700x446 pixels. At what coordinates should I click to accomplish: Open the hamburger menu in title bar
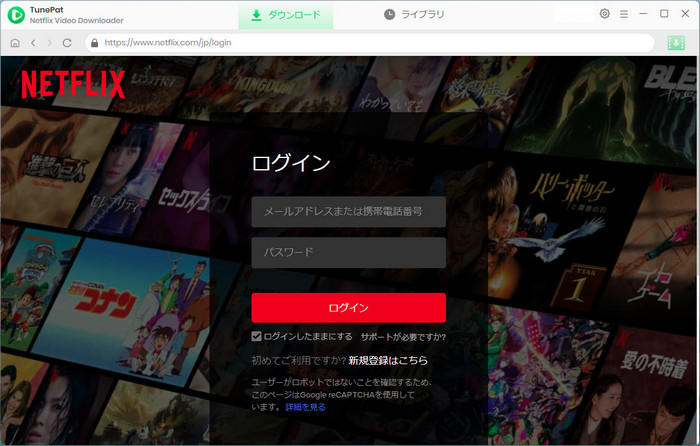(624, 14)
